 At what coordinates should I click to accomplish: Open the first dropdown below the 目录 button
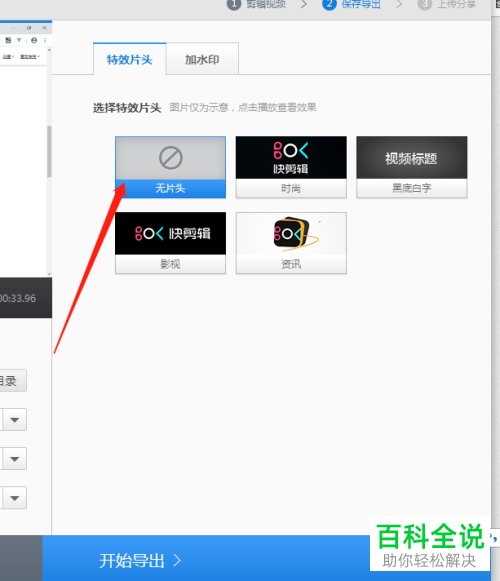pyautogui.click(x=14, y=420)
